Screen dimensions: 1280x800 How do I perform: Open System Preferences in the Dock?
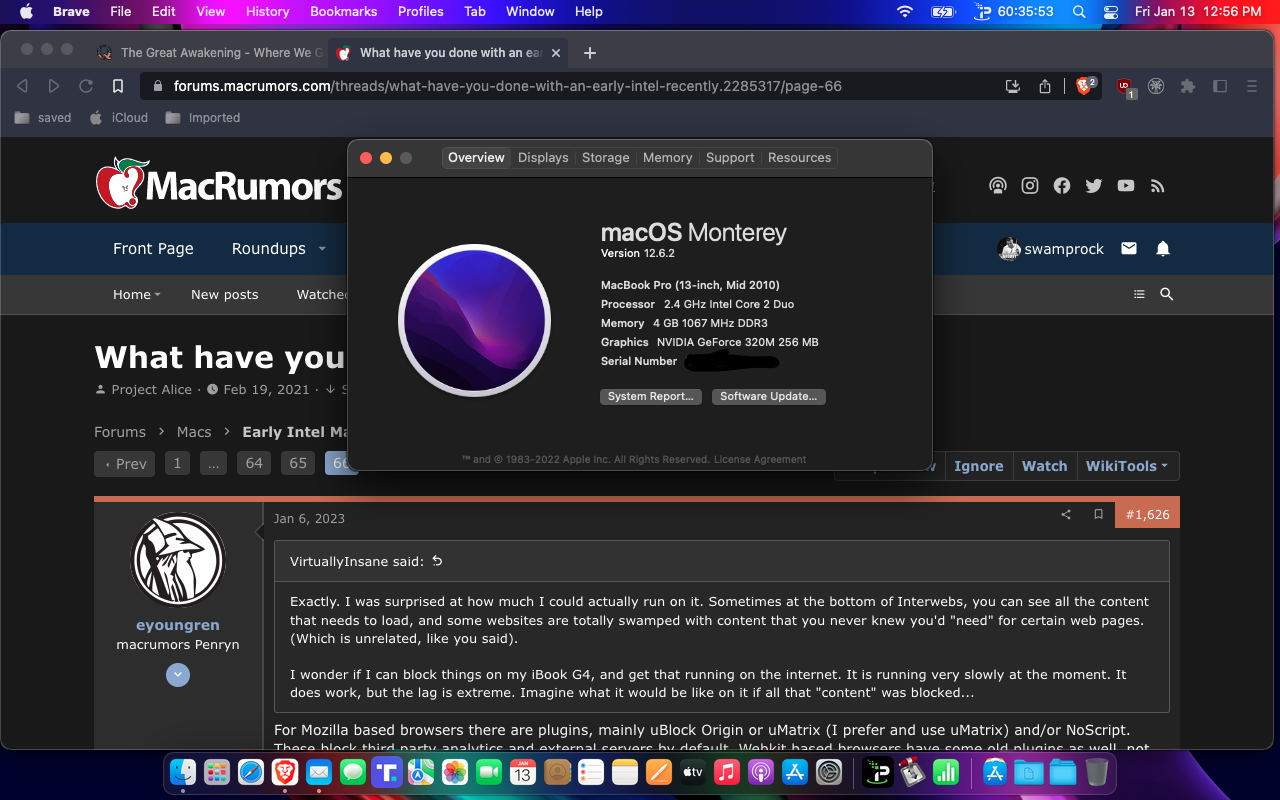click(829, 772)
